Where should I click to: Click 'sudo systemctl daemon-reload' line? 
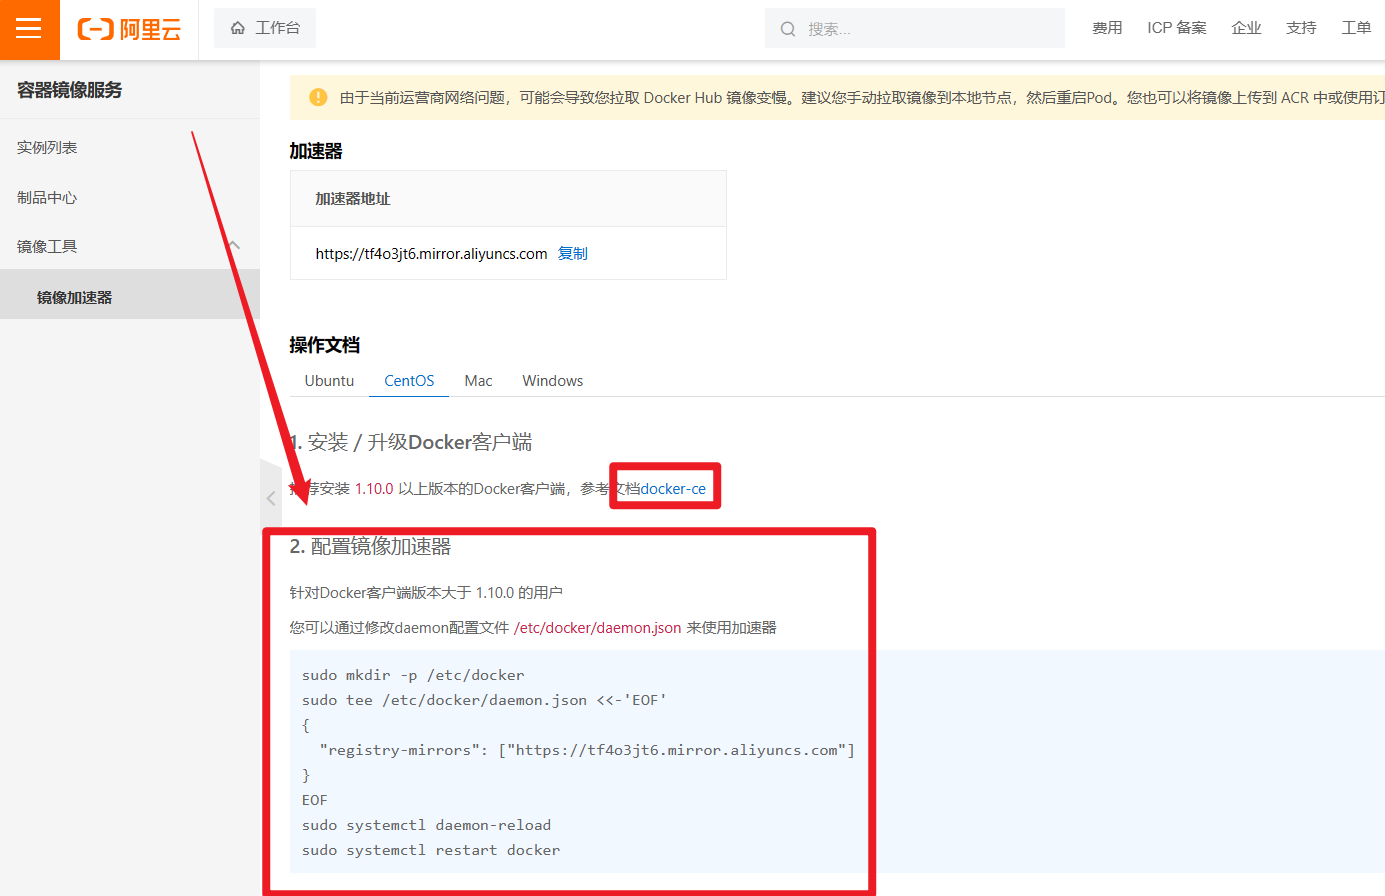coord(426,825)
